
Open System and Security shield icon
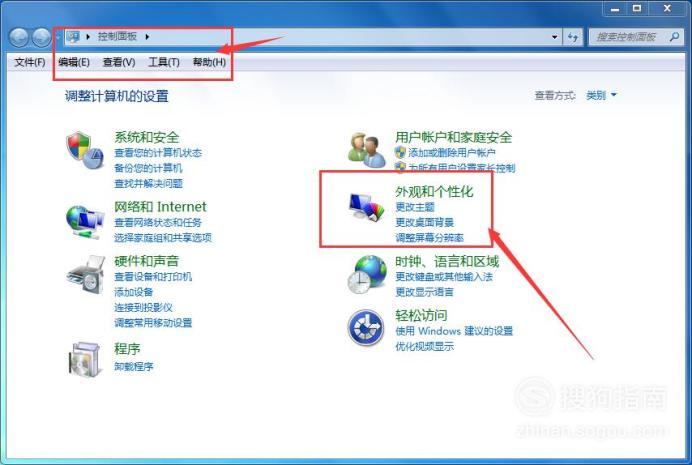(85, 150)
